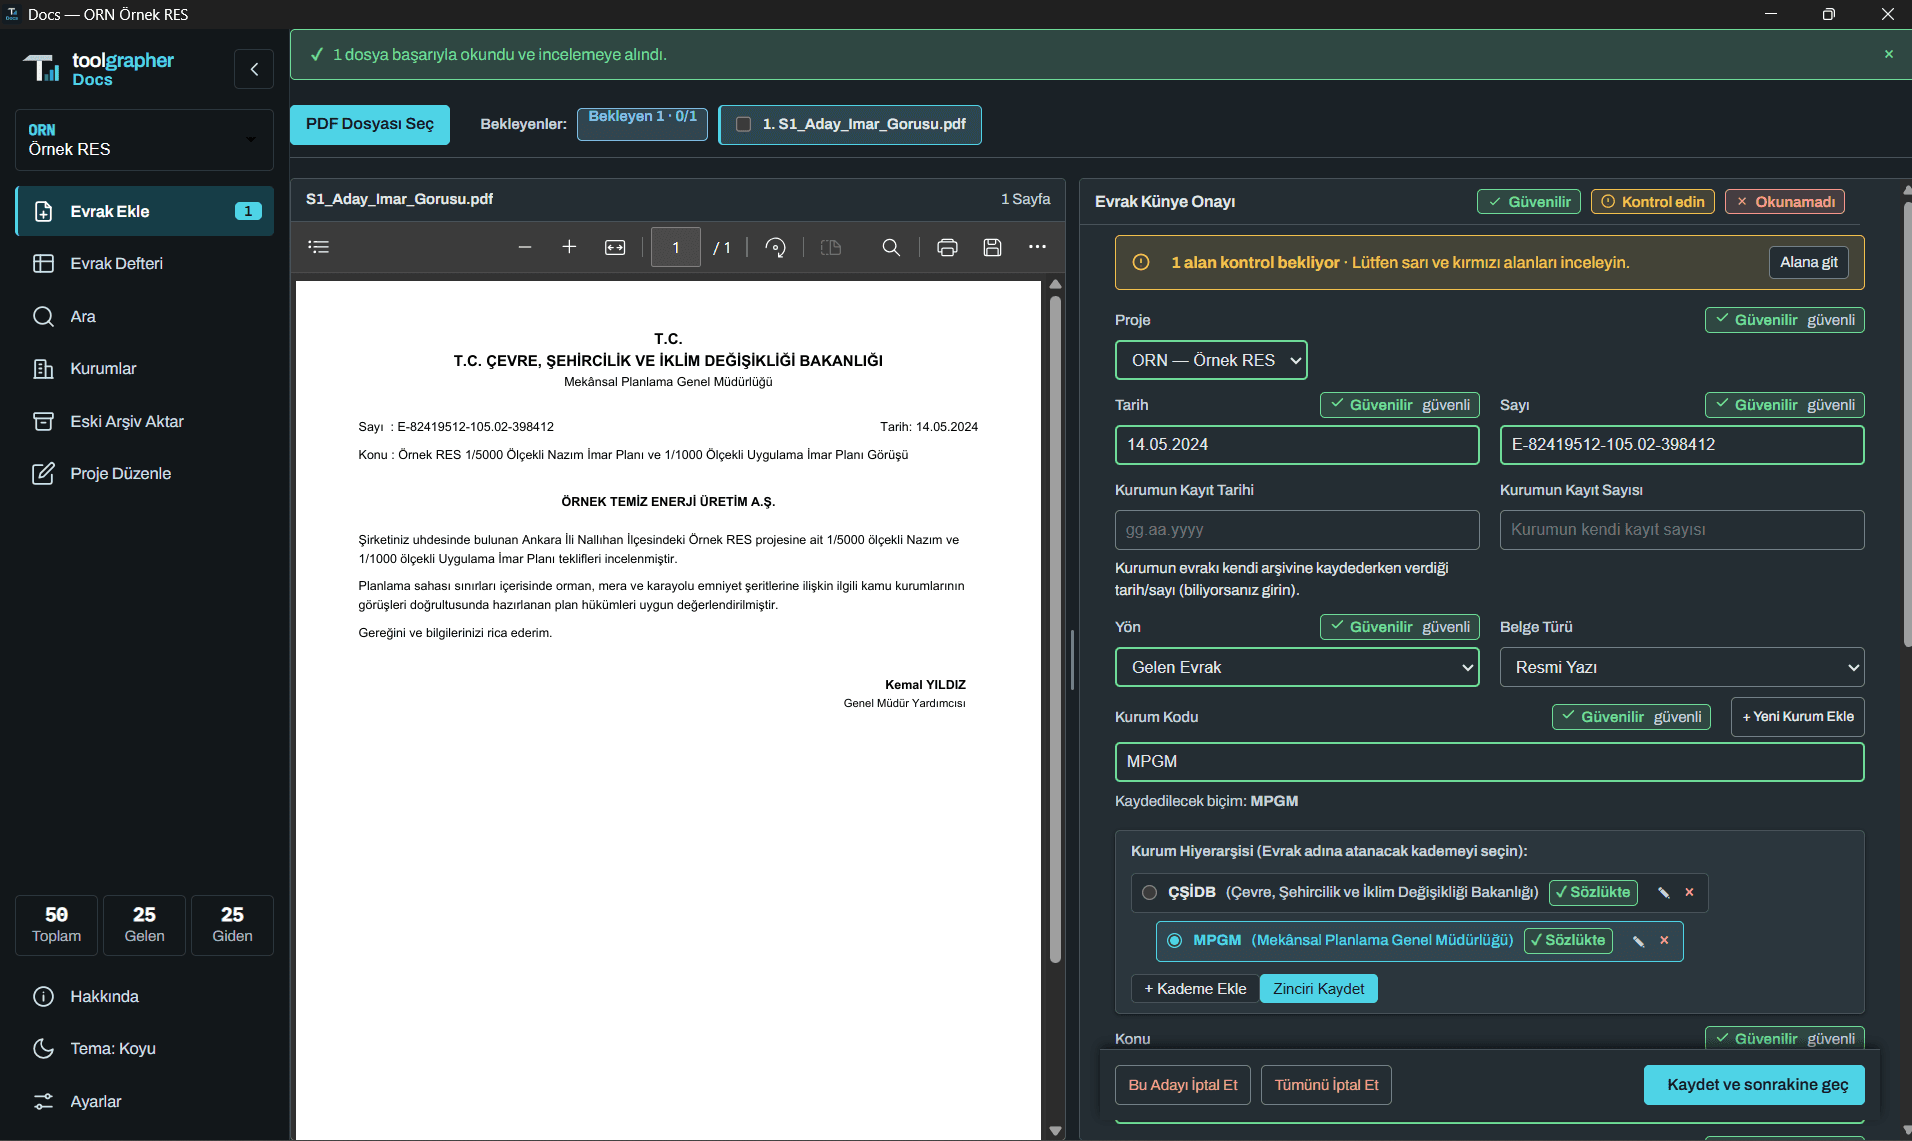Click the Kurum Kodu input MPGM
1912x1141 pixels.
[1489, 761]
